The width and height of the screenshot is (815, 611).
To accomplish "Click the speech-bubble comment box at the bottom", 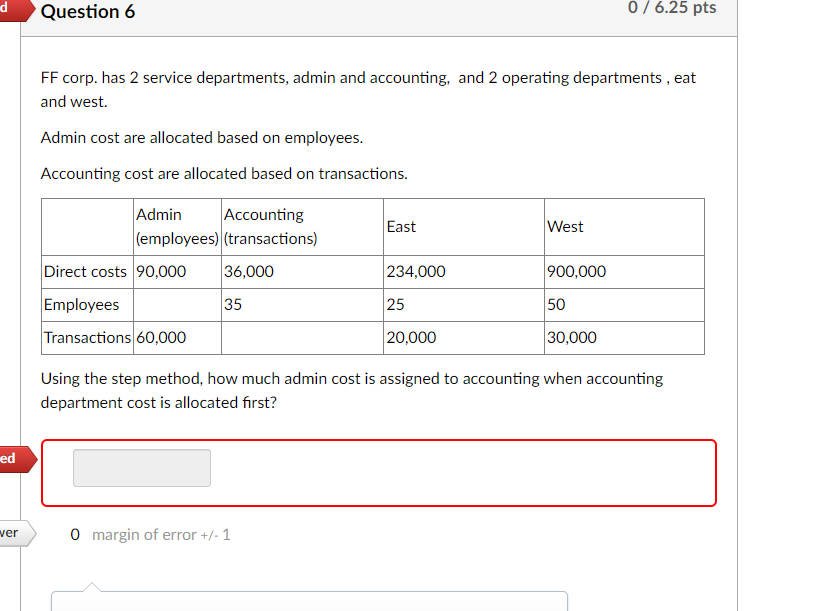I will tap(310, 602).
